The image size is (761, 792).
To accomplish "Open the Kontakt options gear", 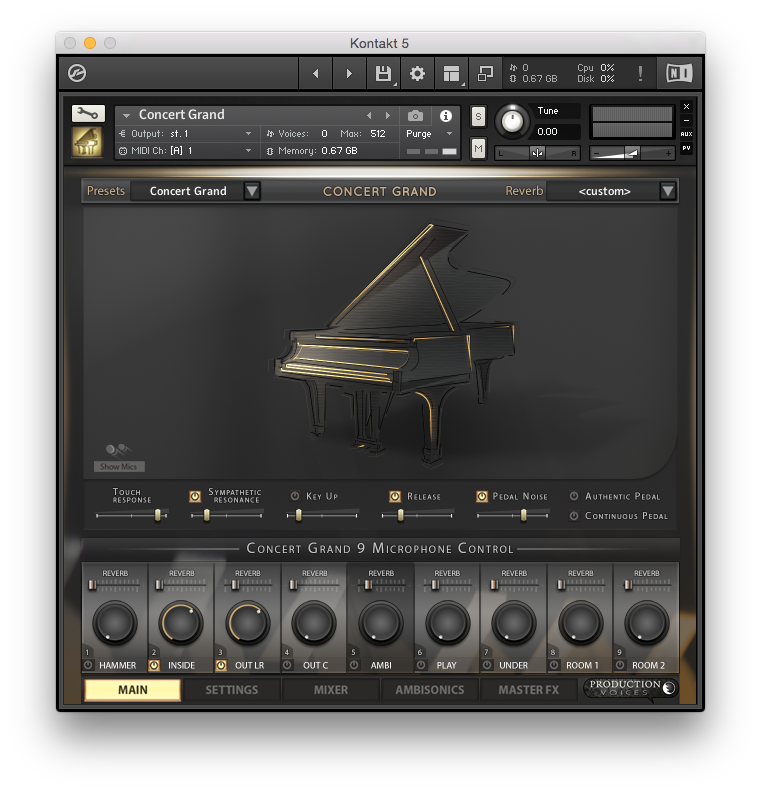I will [x=417, y=74].
